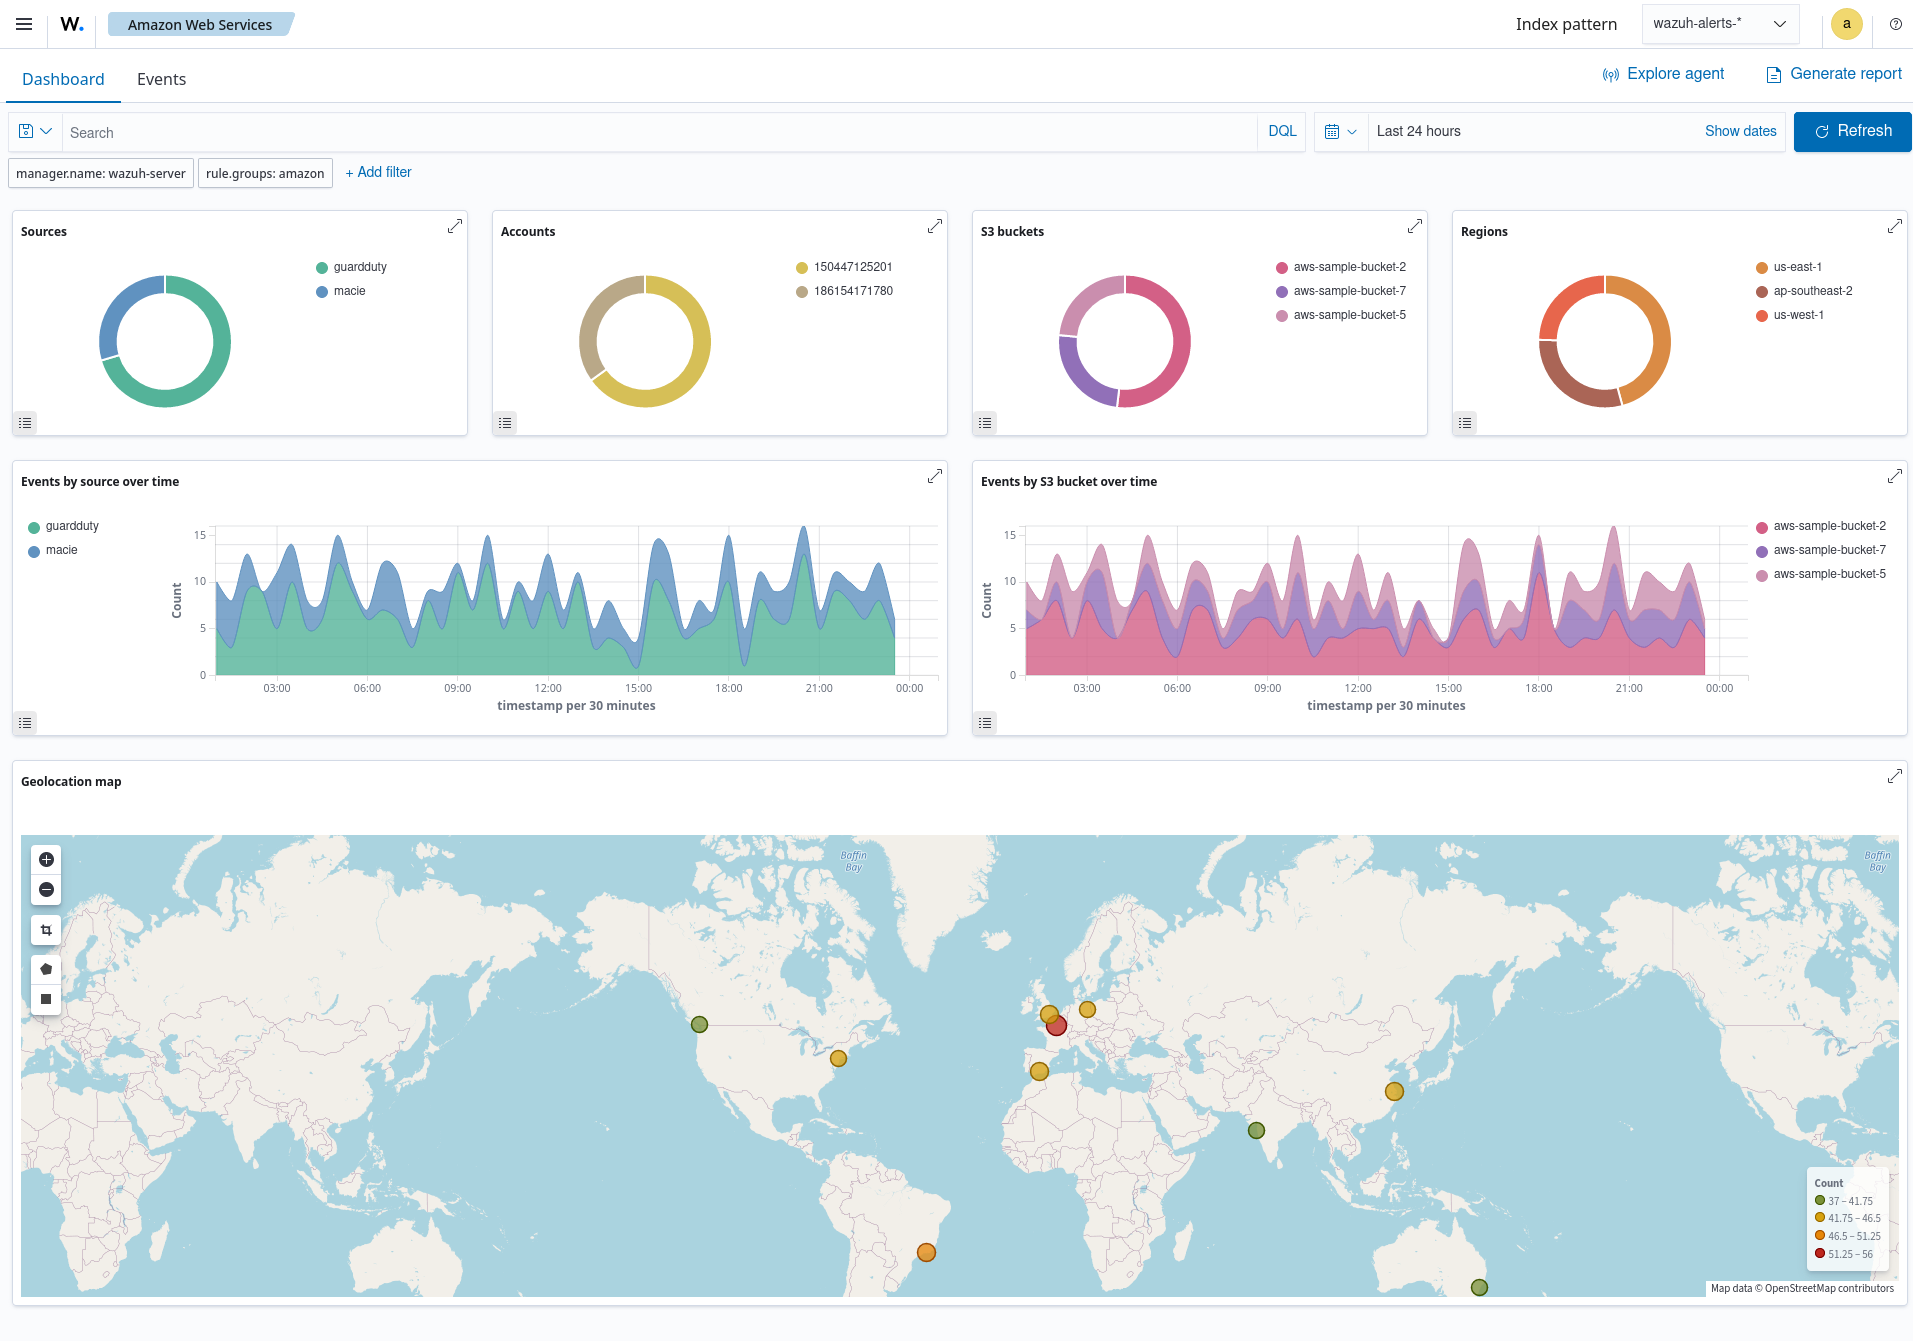Screen dimensions: 1913x1341
Task: Open the calendar quick select icon
Action: (1340, 131)
